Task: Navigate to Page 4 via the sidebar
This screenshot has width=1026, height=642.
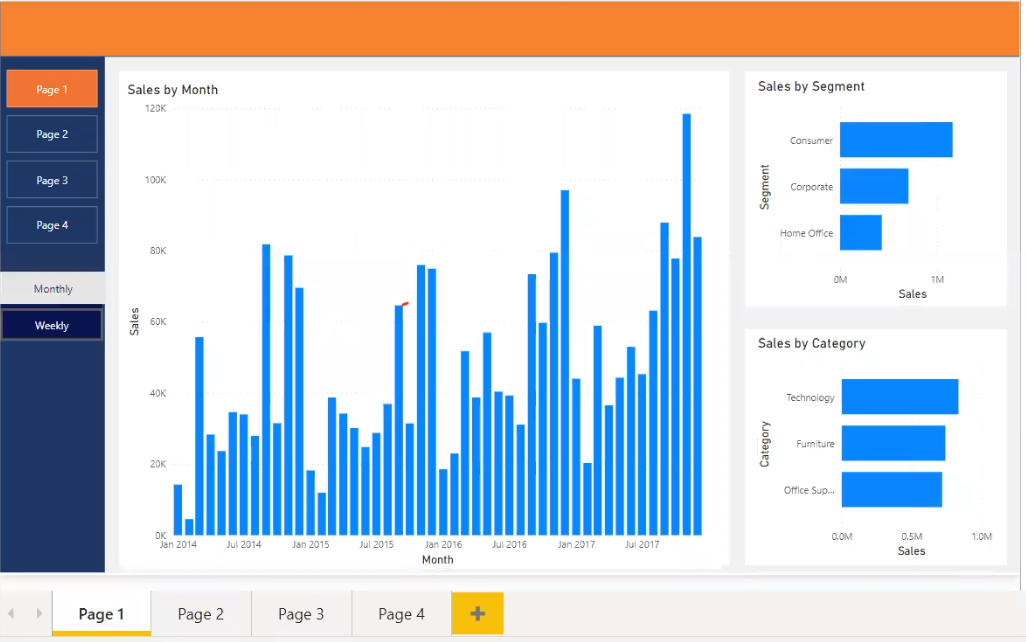Action: click(52, 224)
